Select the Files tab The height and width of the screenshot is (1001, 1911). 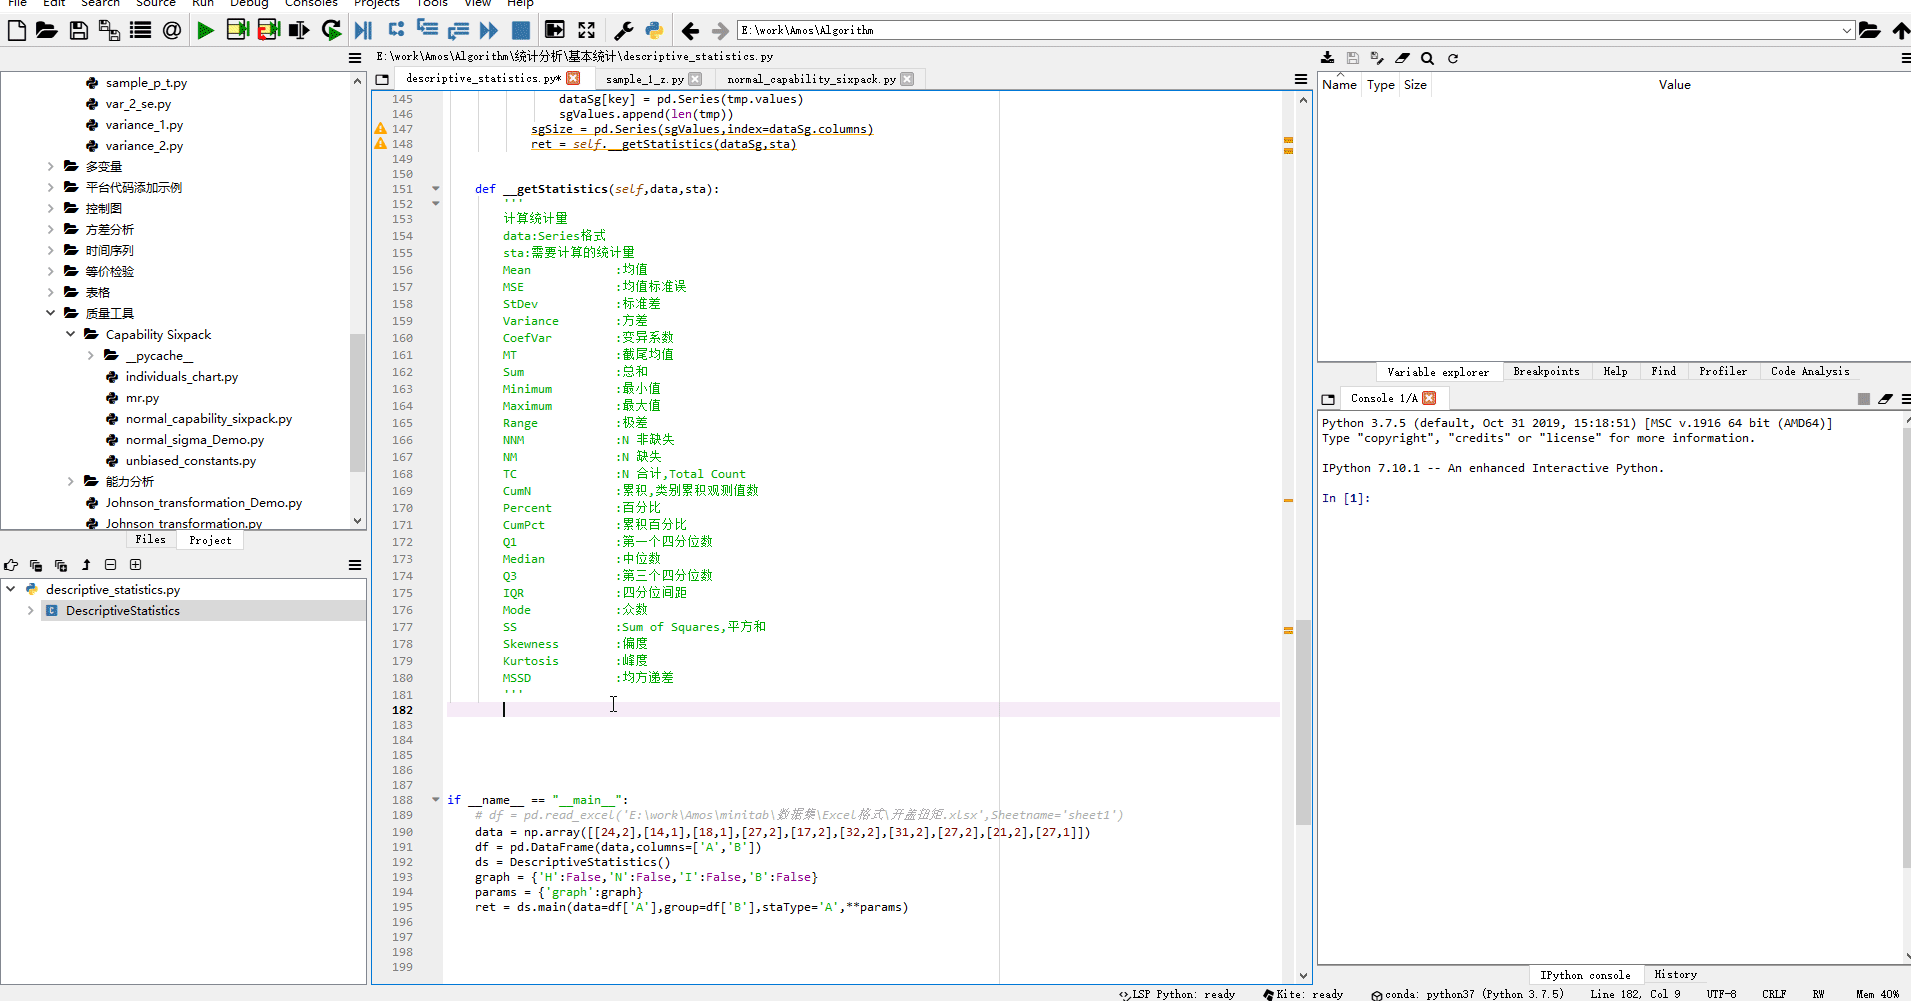click(150, 540)
